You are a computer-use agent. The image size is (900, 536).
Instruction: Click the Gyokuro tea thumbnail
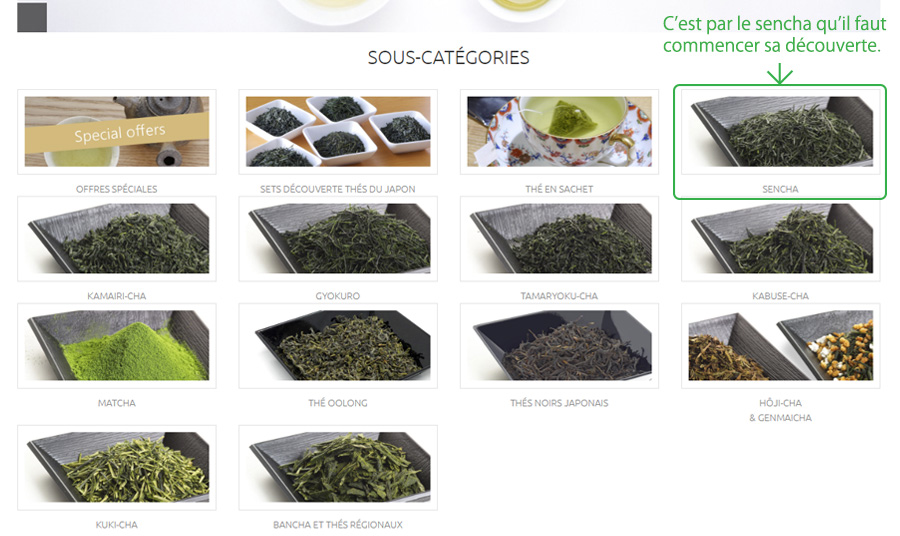(338, 239)
